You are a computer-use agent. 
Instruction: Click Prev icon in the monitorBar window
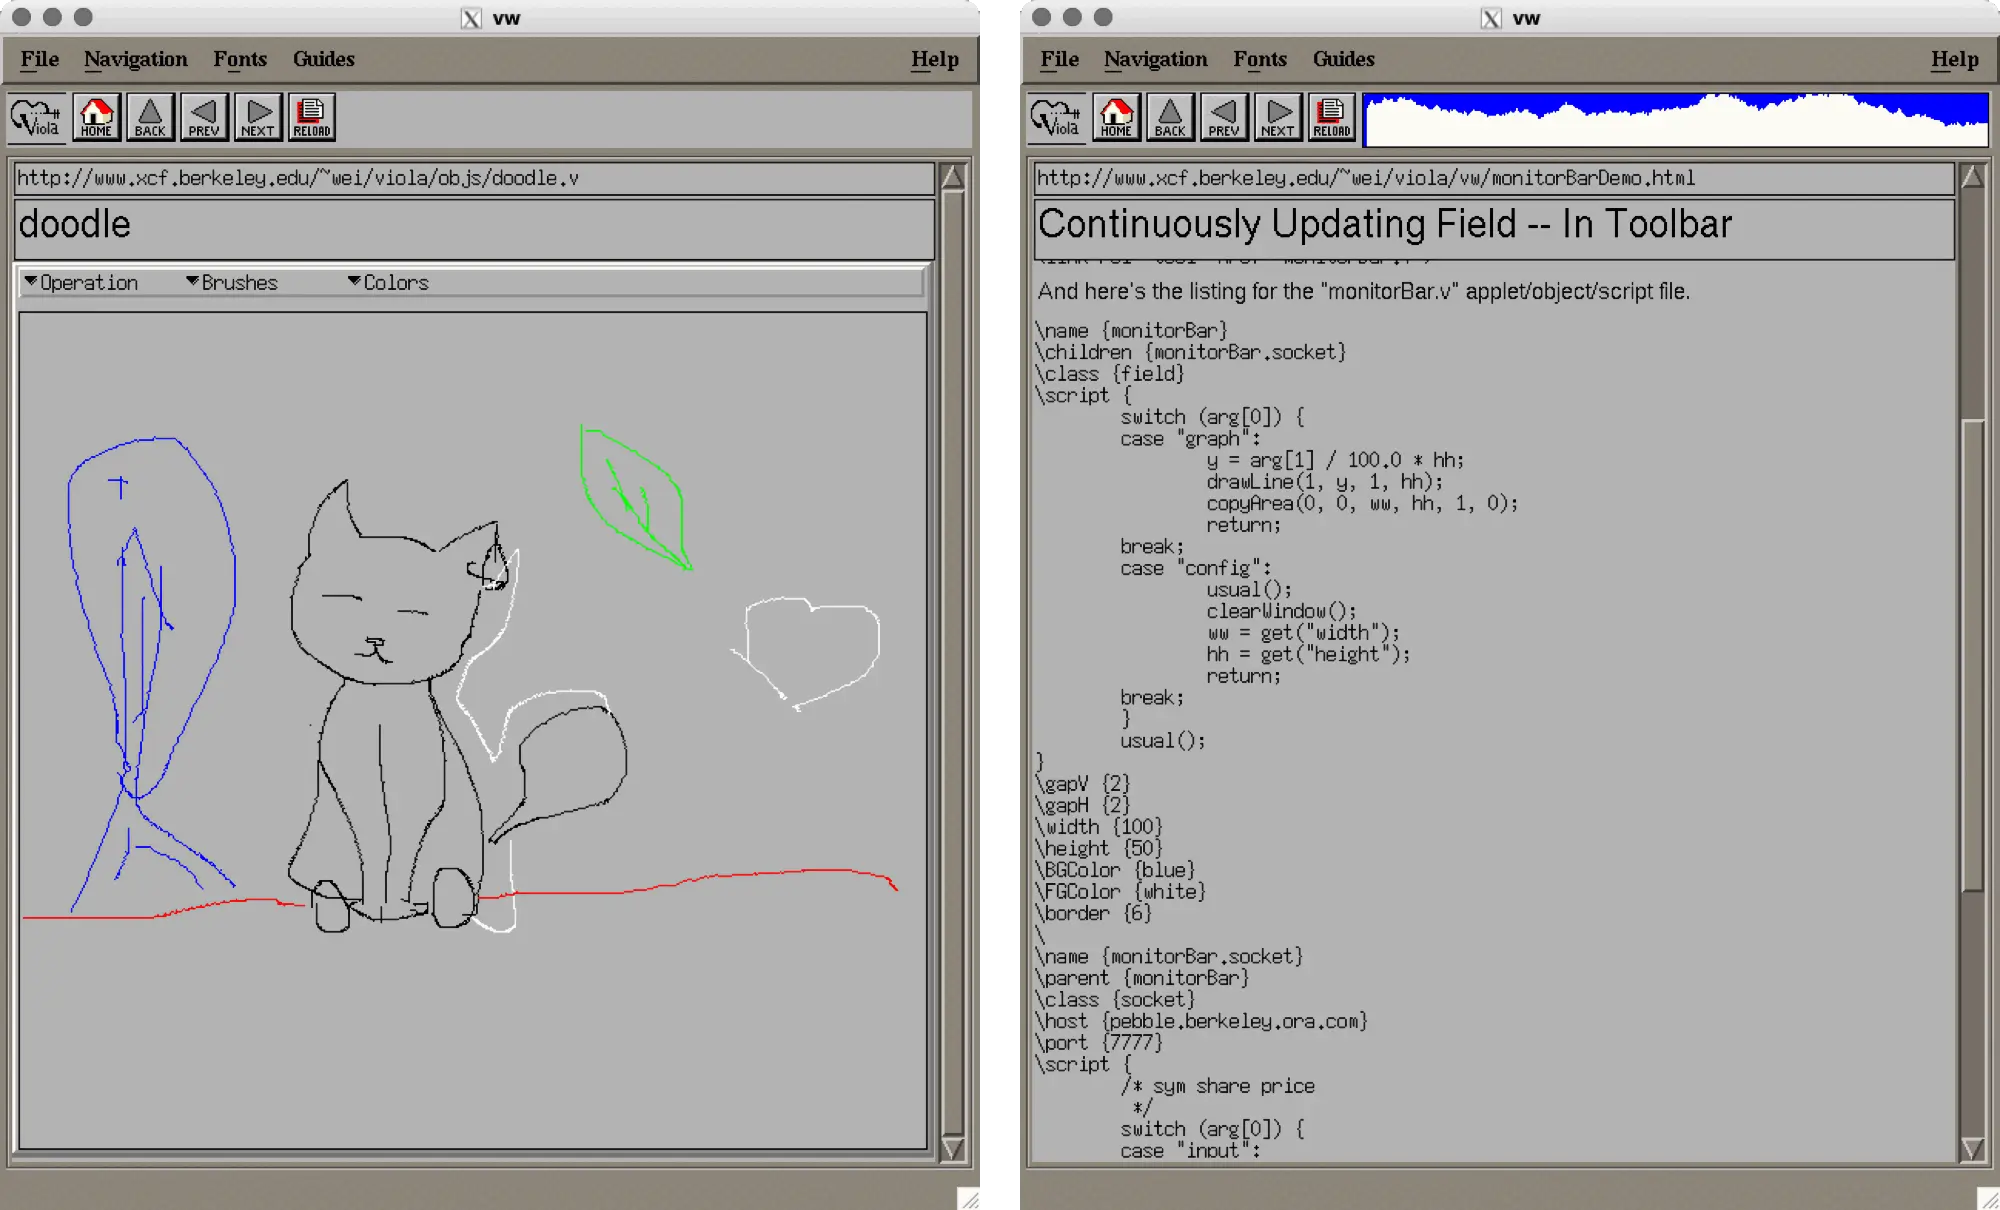click(x=1224, y=118)
